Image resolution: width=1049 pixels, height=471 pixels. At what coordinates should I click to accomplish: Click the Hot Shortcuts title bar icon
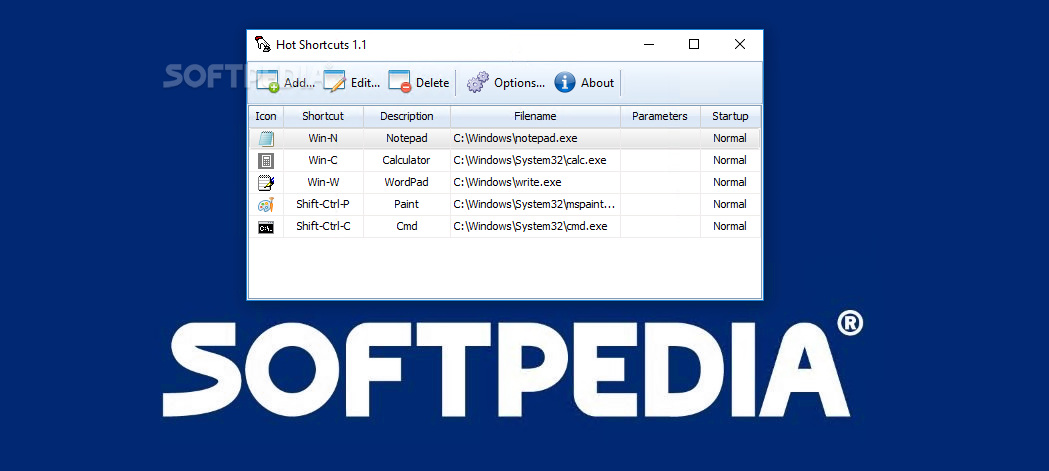click(x=262, y=45)
